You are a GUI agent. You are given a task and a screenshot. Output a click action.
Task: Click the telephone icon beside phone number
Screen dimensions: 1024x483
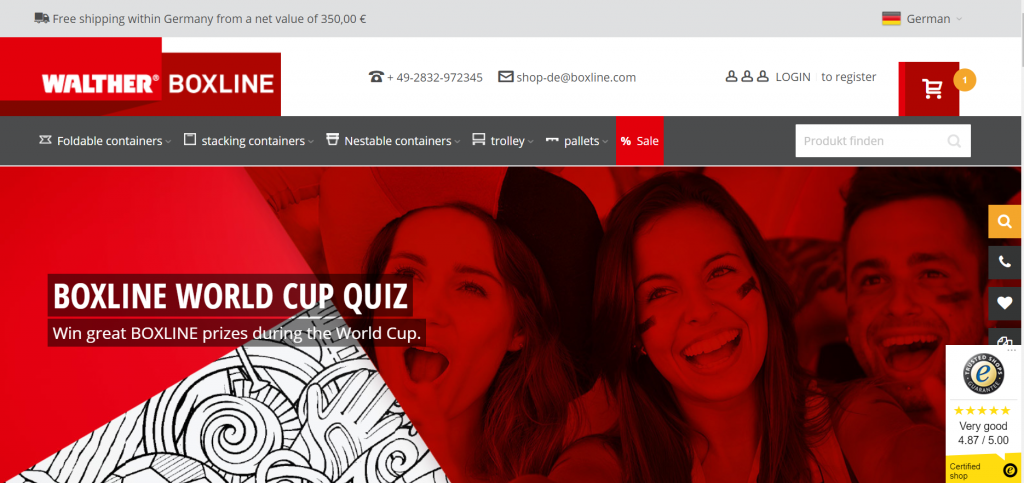(x=376, y=77)
